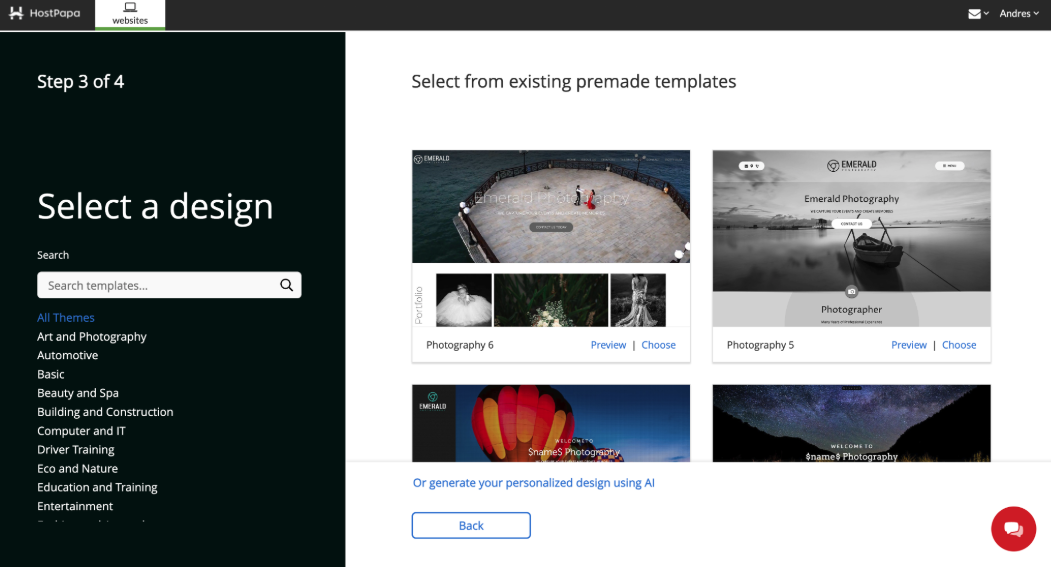Image resolution: width=1051 pixels, height=567 pixels.
Task: Click the Photography 5 template thumbnail
Action: (x=851, y=239)
